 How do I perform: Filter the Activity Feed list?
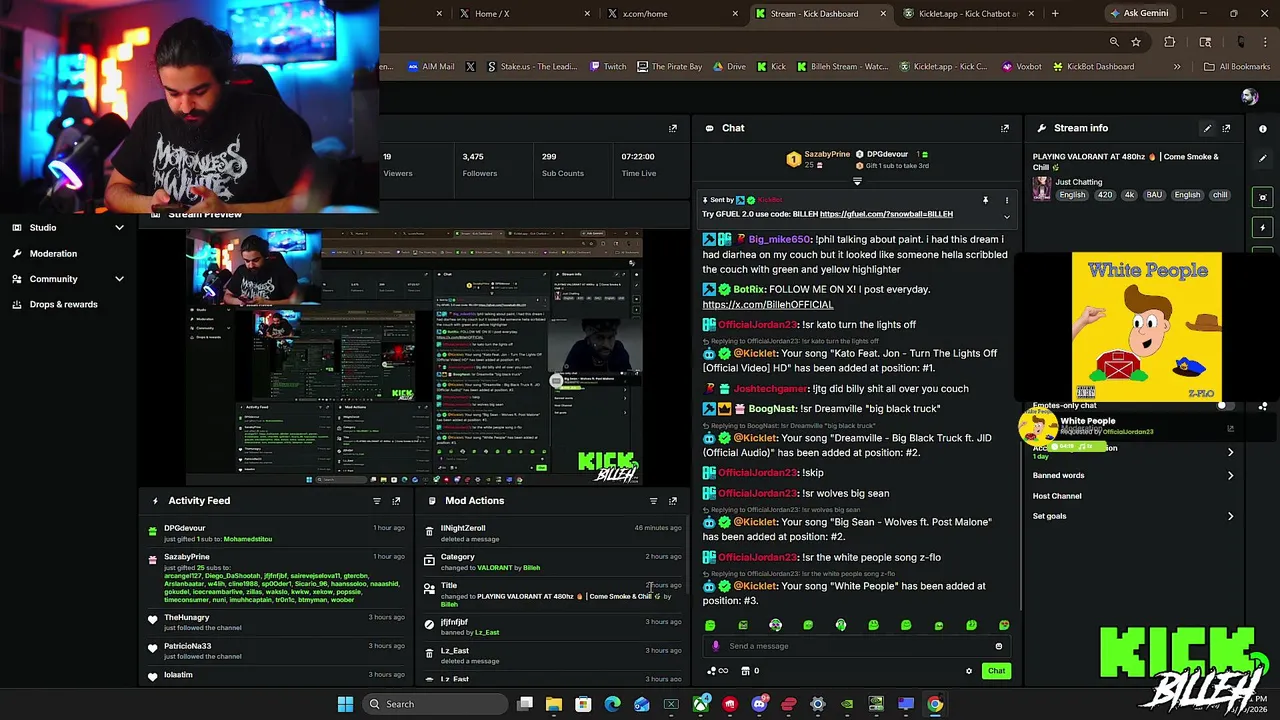(377, 501)
